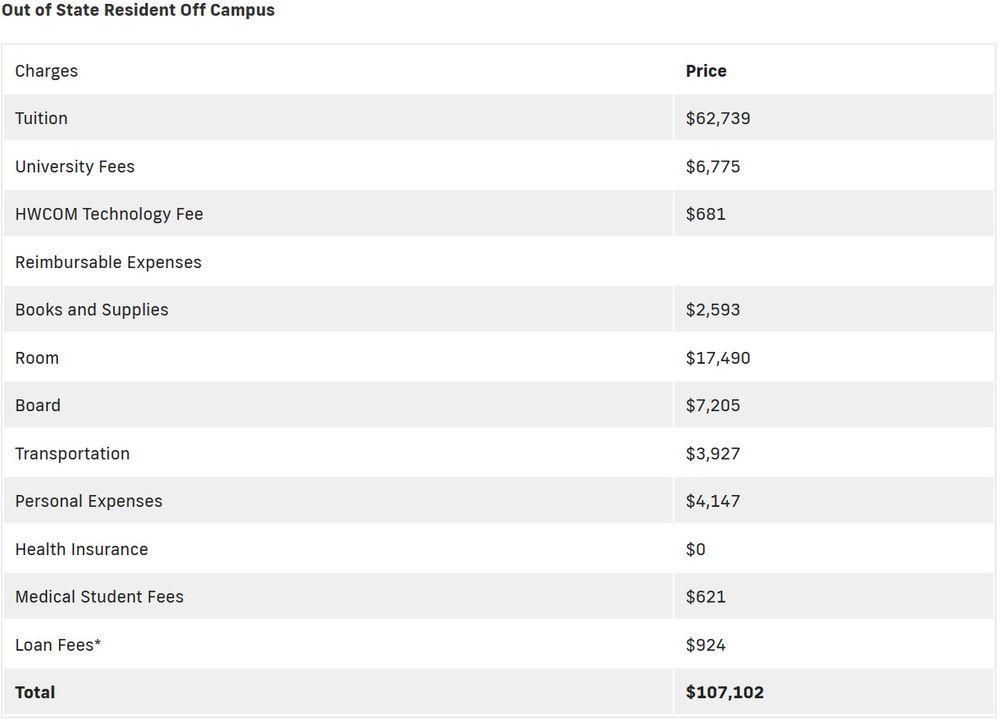Click the Health Insurance label
The image size is (1000, 720).
(x=81, y=549)
